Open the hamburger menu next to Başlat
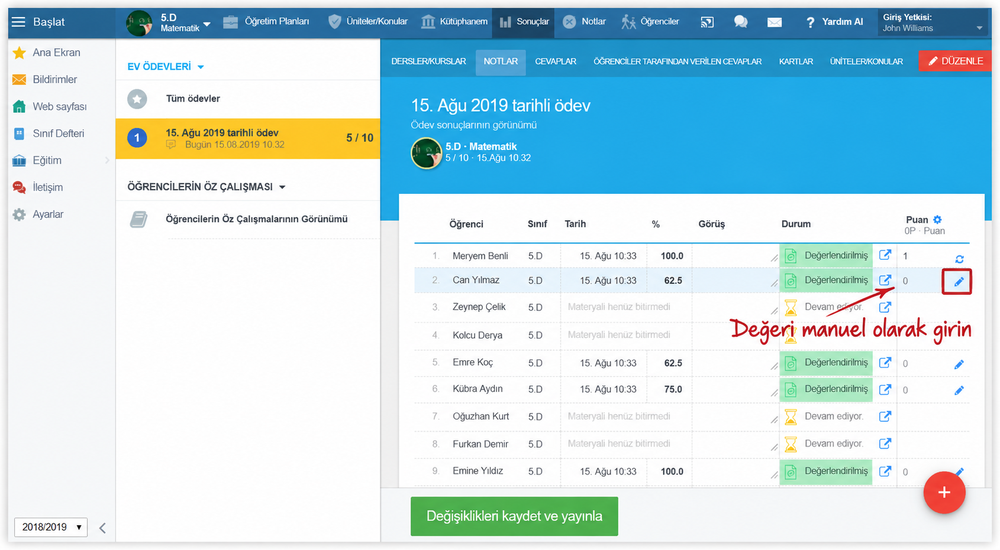This screenshot has width=1000, height=550. 18,22
